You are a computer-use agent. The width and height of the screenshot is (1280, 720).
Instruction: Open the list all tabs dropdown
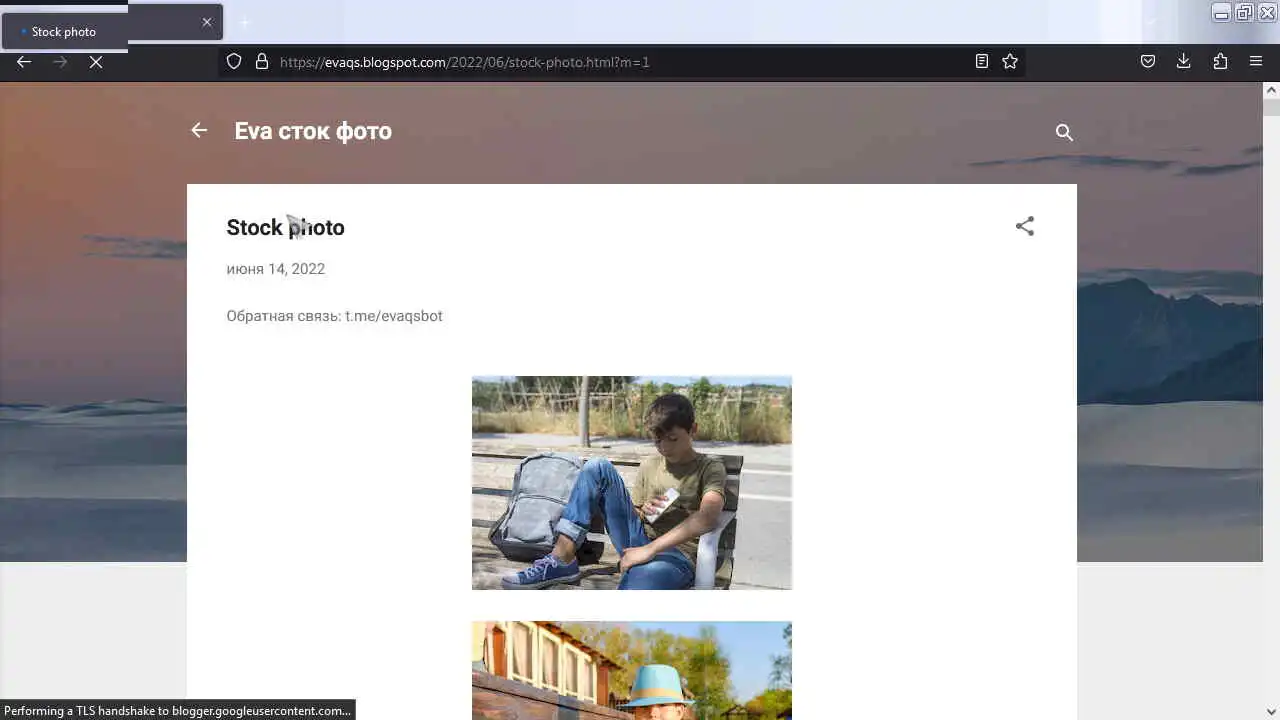click(x=1151, y=22)
